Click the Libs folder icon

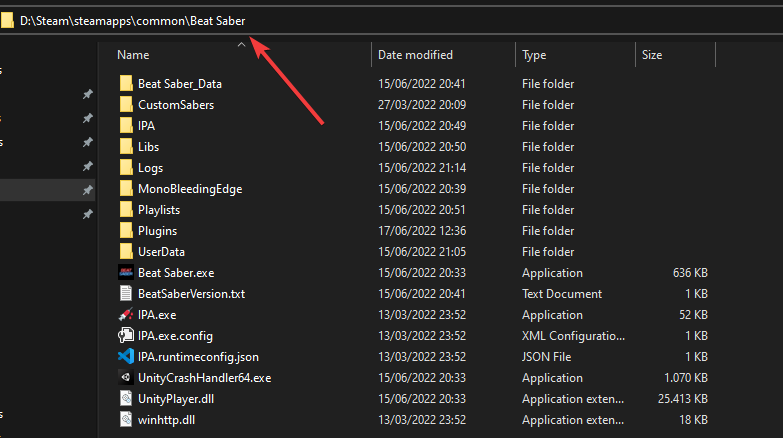(126, 146)
